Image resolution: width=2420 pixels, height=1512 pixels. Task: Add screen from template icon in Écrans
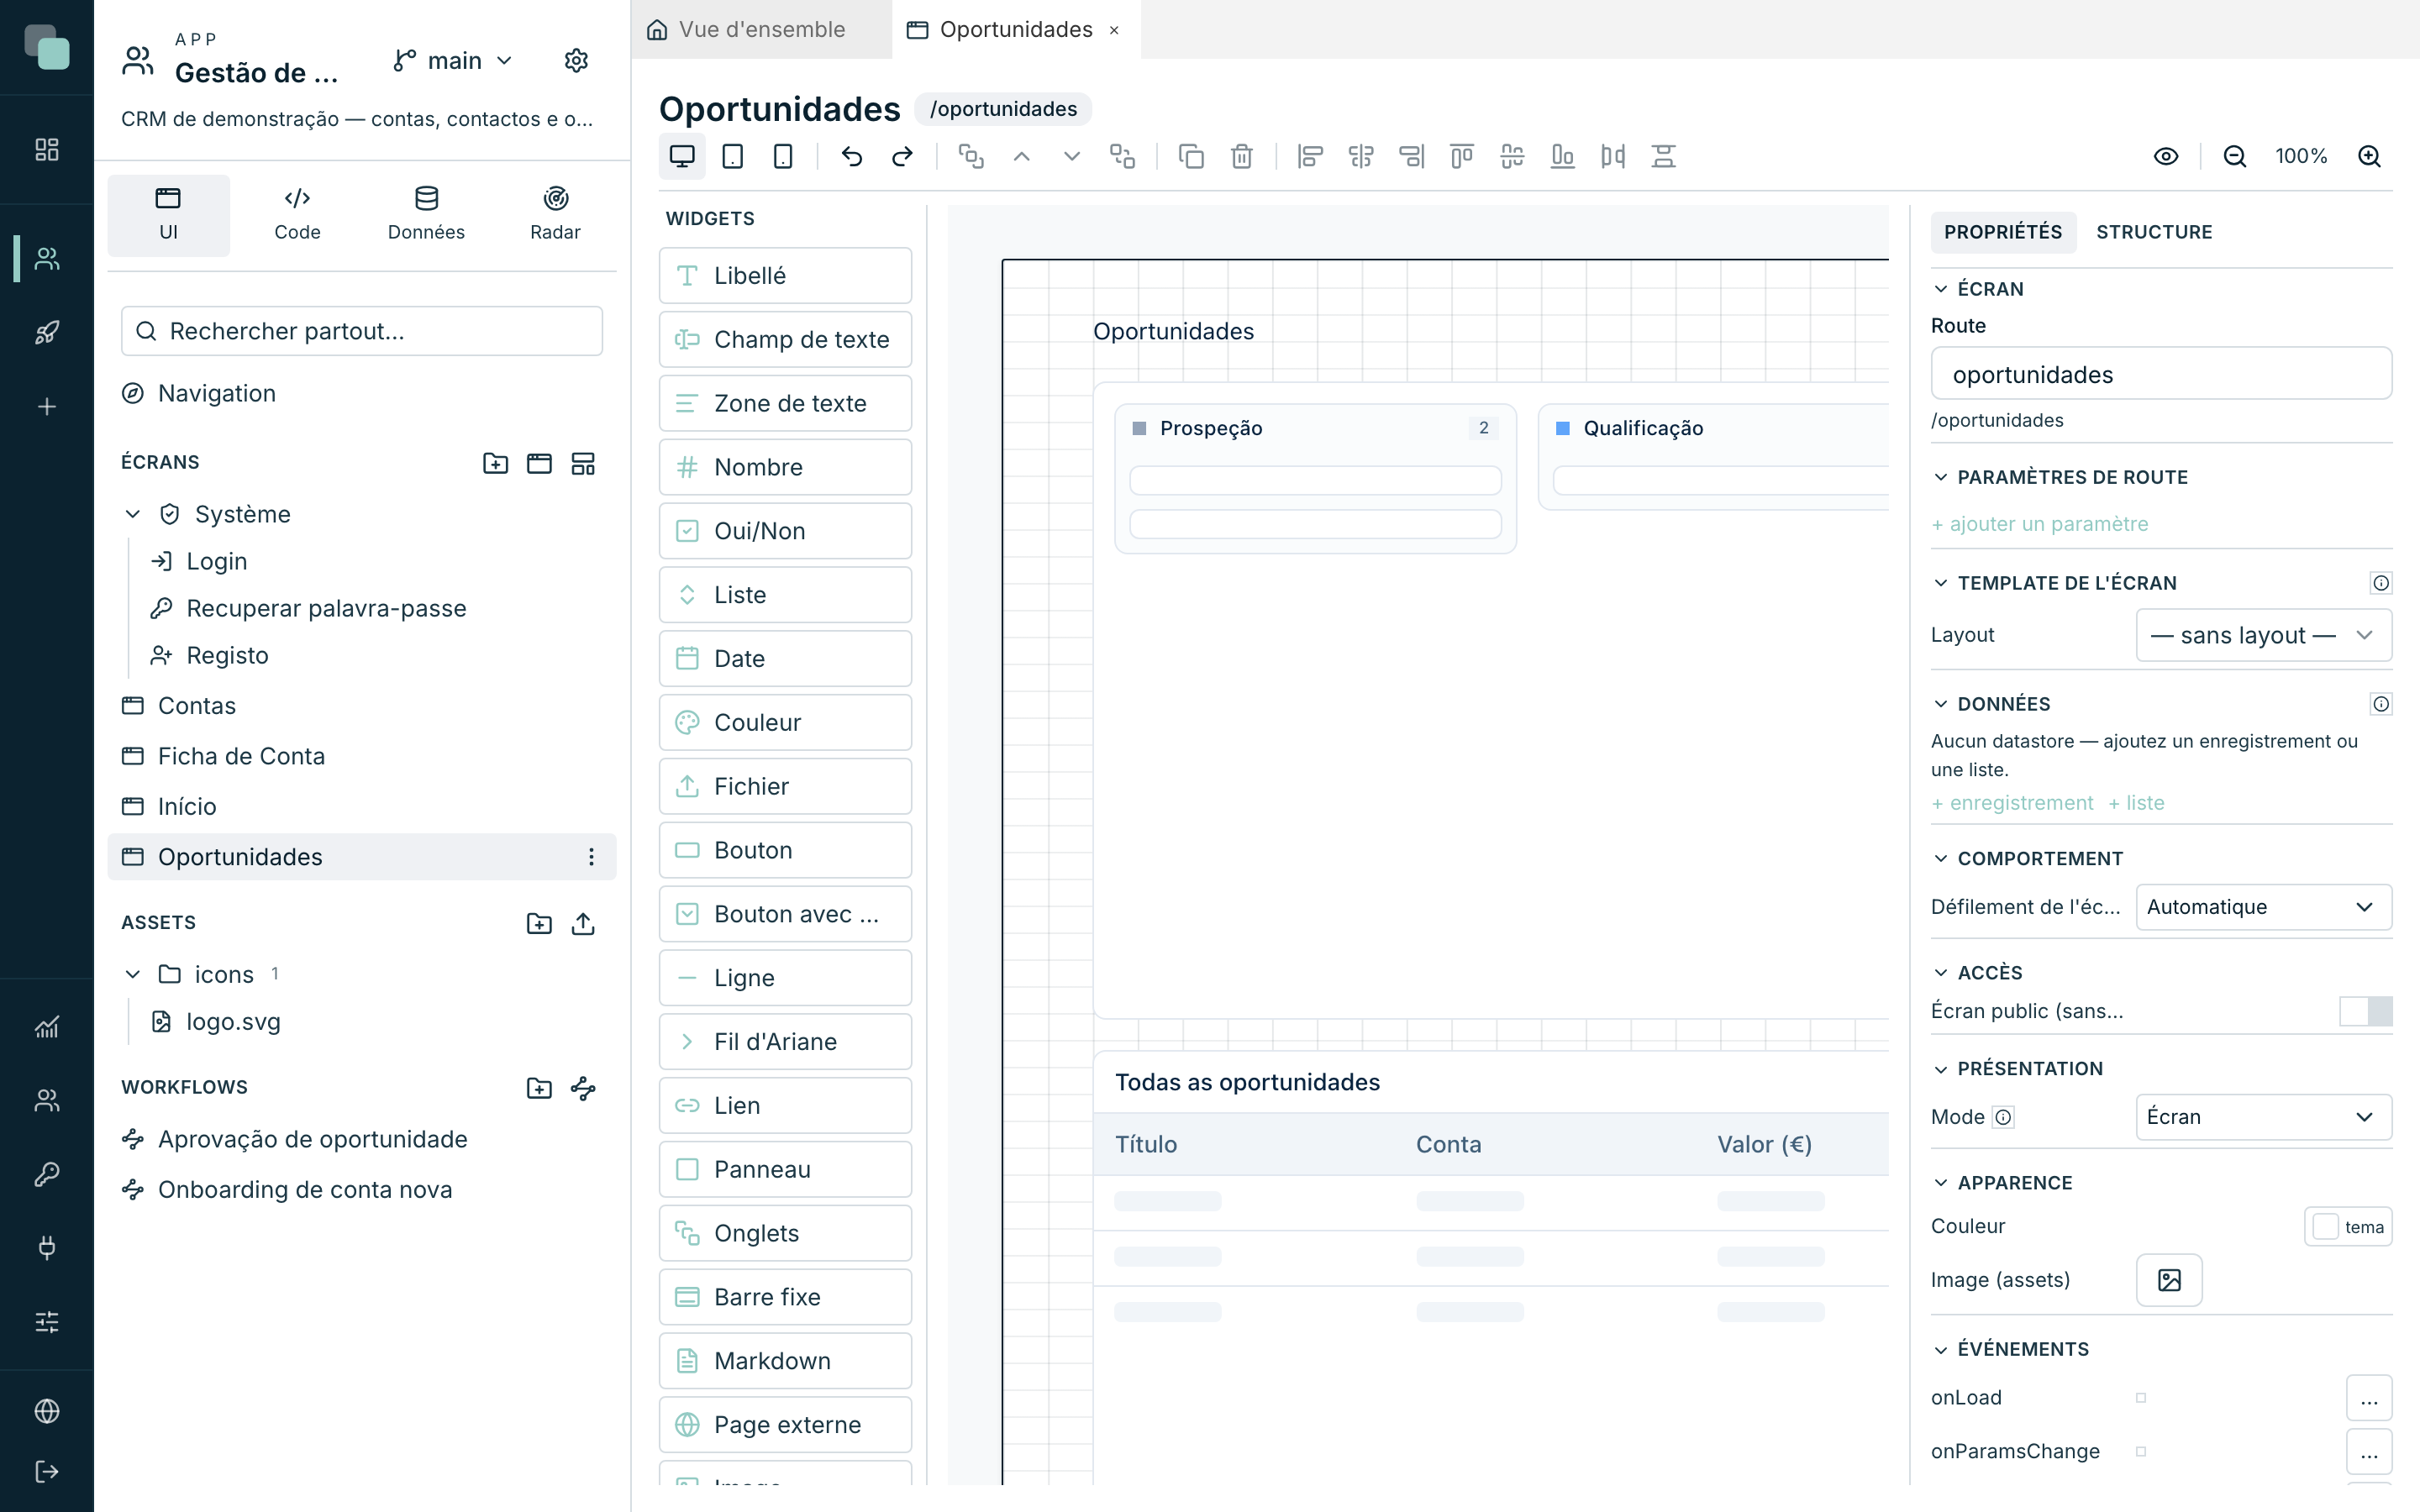[583, 463]
